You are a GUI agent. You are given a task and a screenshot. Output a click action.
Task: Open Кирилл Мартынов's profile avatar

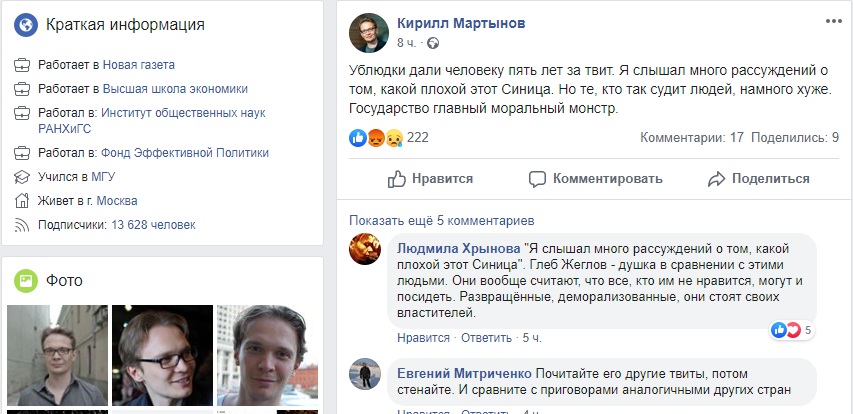(368, 33)
